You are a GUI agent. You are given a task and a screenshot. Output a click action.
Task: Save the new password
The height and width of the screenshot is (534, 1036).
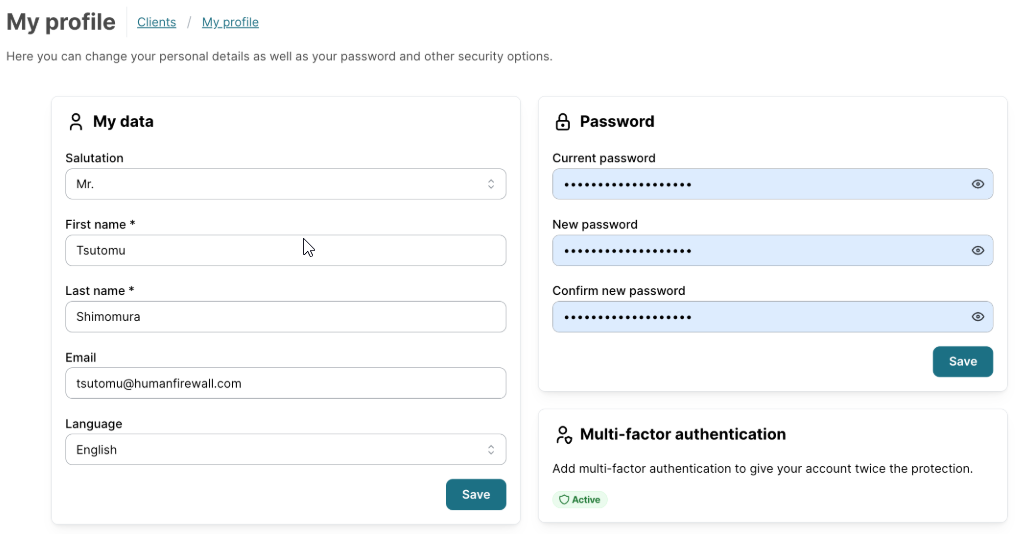(962, 362)
